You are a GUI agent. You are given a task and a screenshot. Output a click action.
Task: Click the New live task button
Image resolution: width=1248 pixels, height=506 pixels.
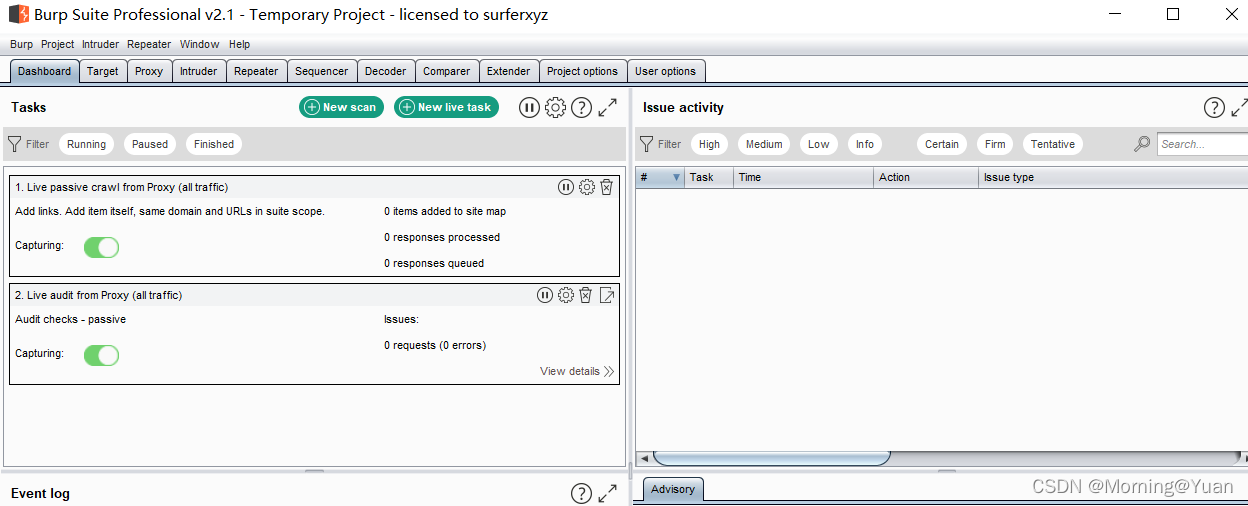pyautogui.click(x=446, y=107)
